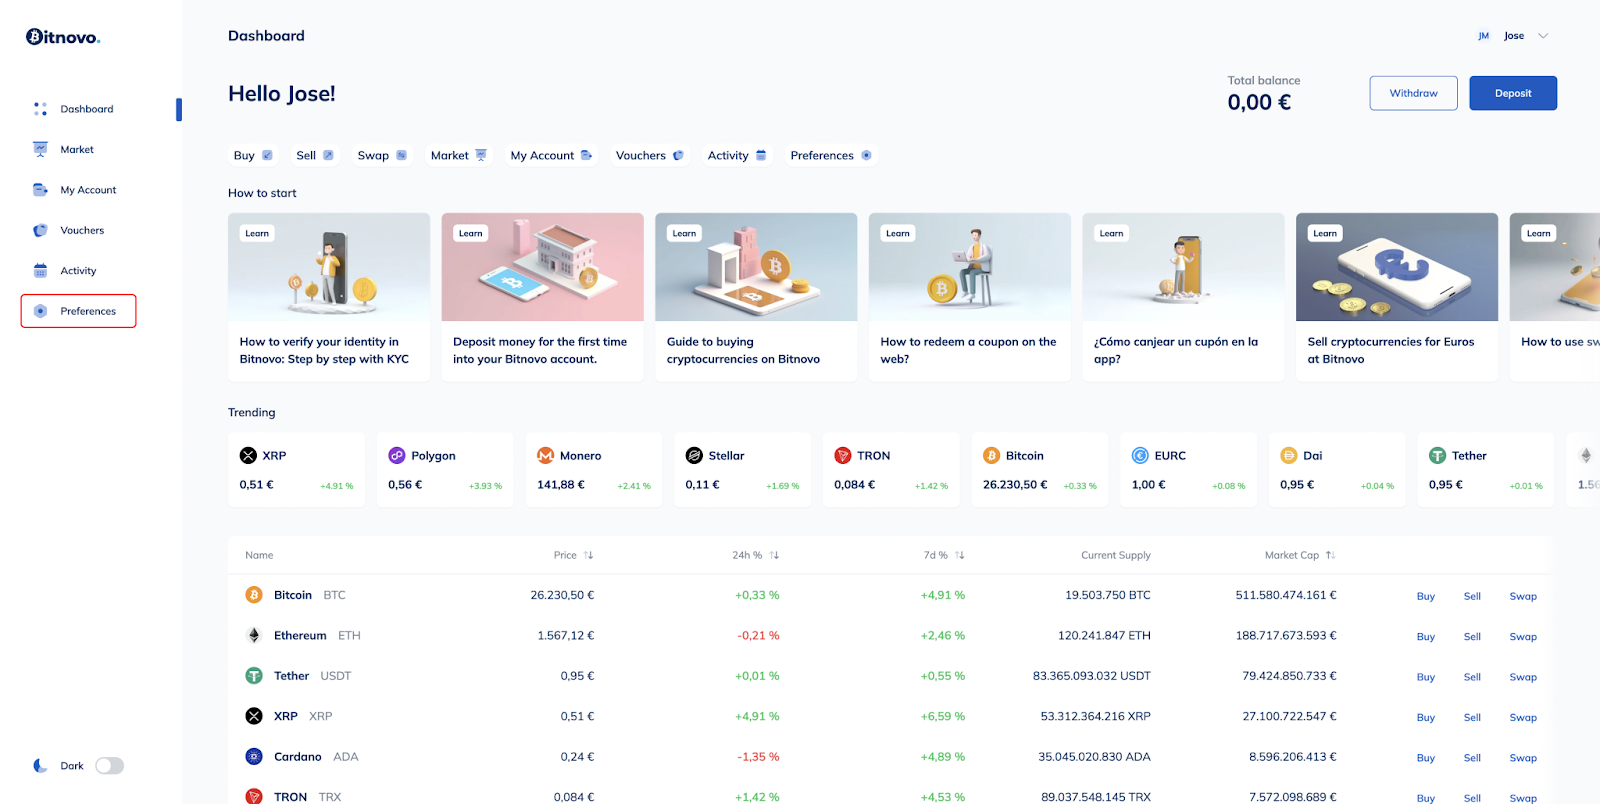Click the Cardano icon in the table row

[254, 757]
